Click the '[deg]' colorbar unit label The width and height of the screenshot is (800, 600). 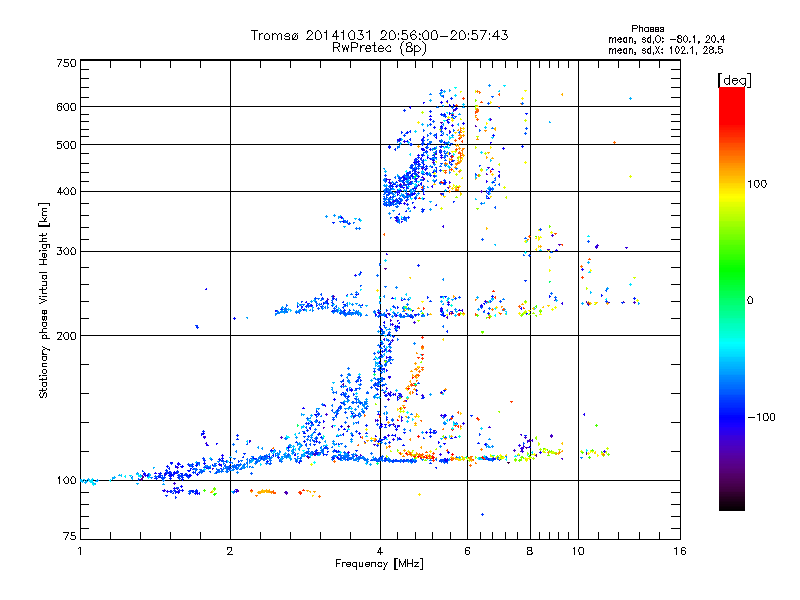734,80
